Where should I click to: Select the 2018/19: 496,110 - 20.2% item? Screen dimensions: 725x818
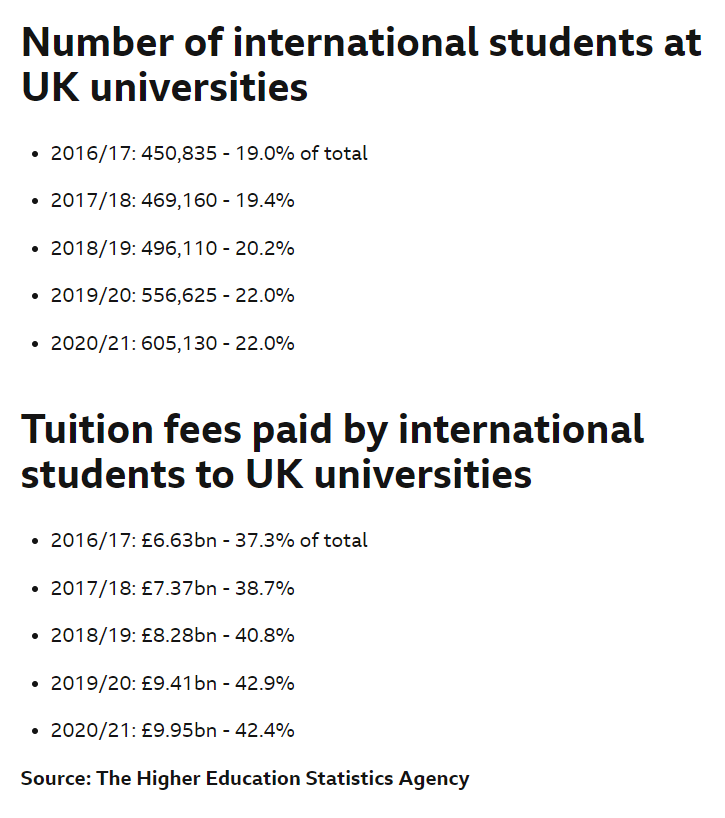pos(173,248)
